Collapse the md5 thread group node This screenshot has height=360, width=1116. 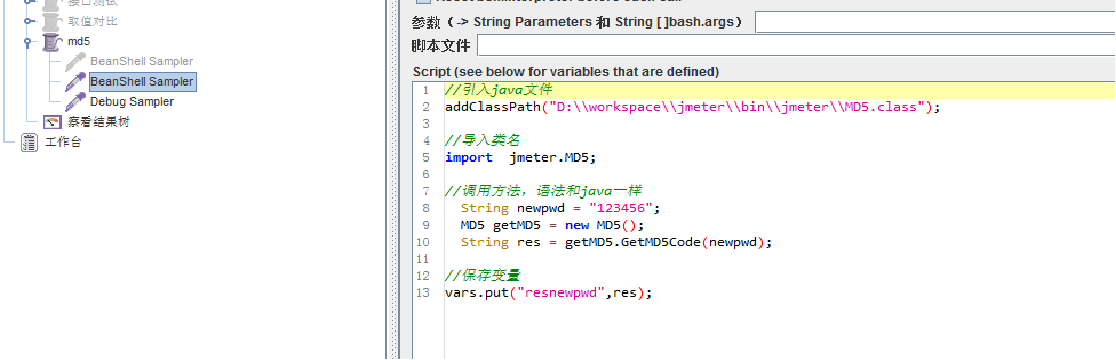[28, 43]
